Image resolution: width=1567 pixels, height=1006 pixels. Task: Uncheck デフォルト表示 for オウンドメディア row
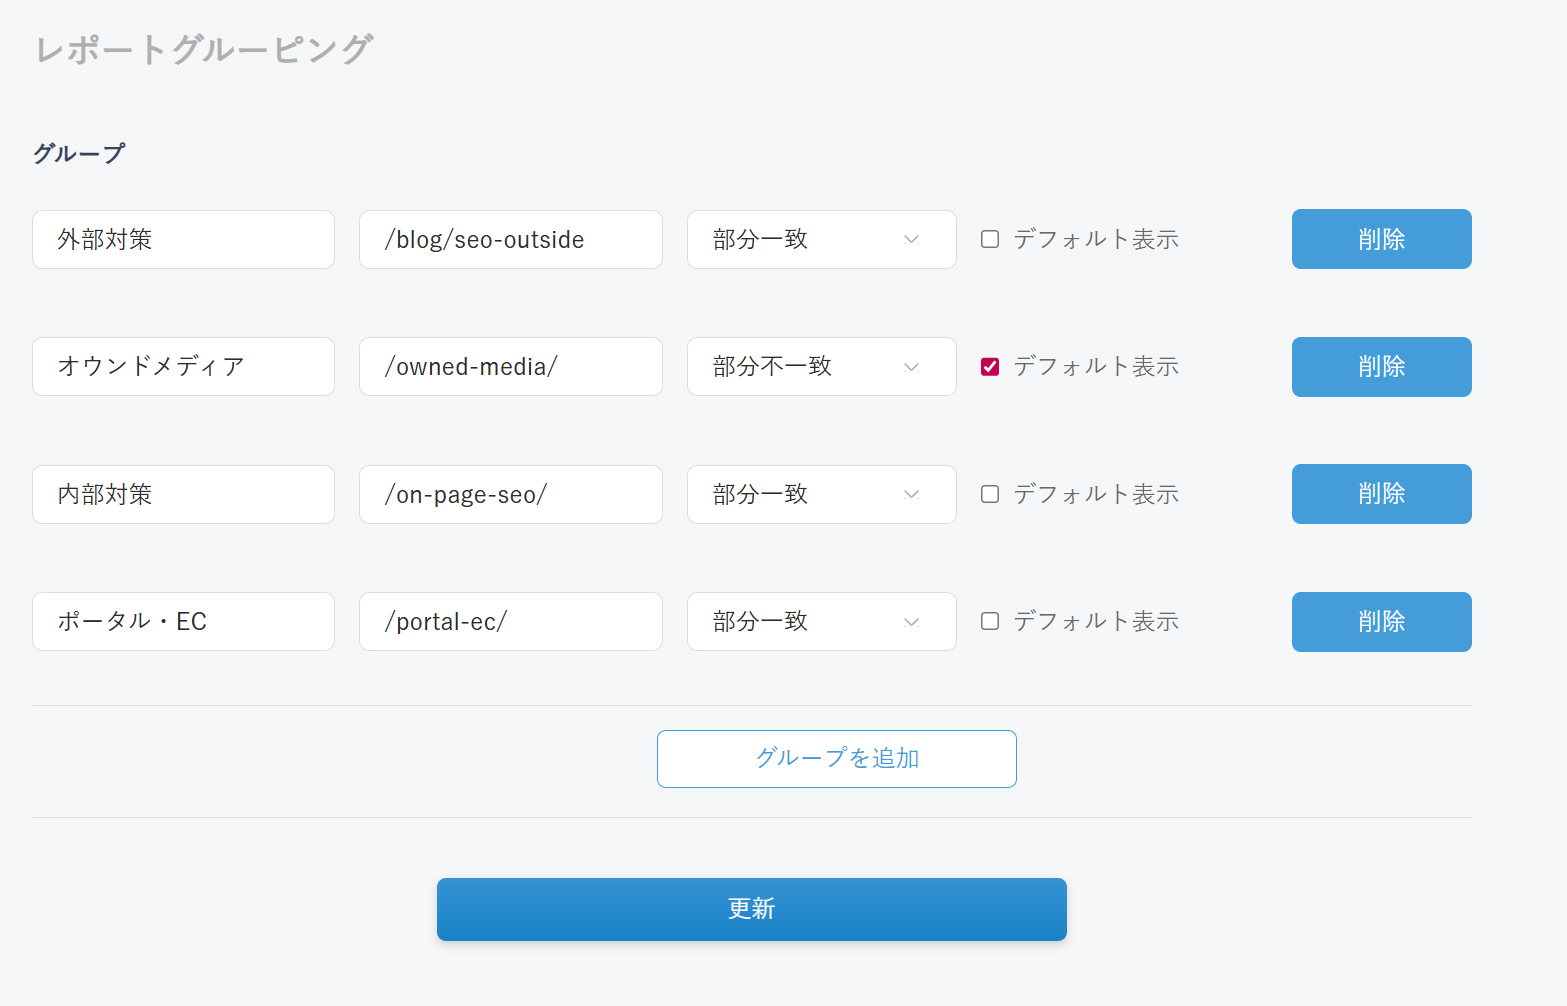[990, 367]
